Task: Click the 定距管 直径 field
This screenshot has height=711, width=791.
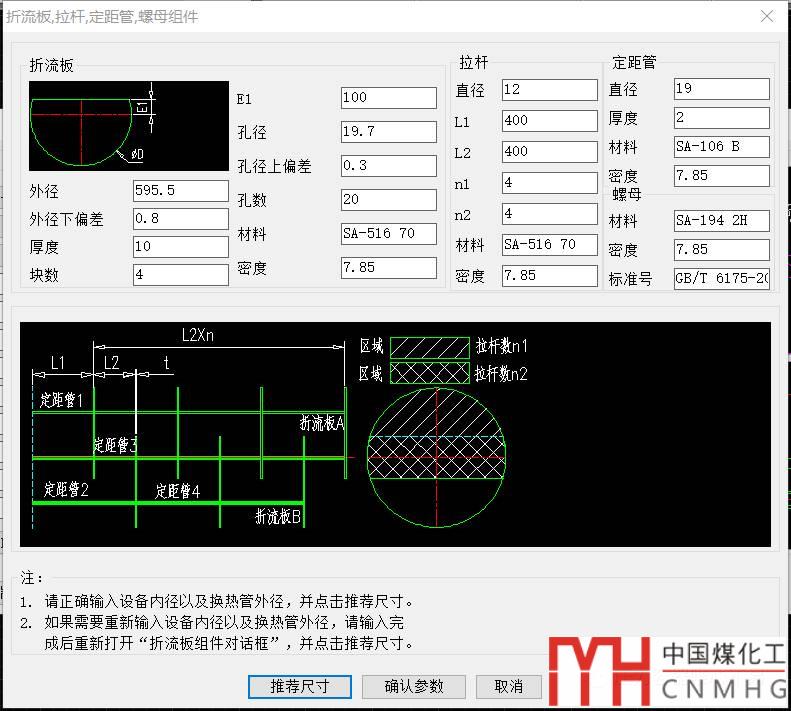Action: [x=721, y=89]
